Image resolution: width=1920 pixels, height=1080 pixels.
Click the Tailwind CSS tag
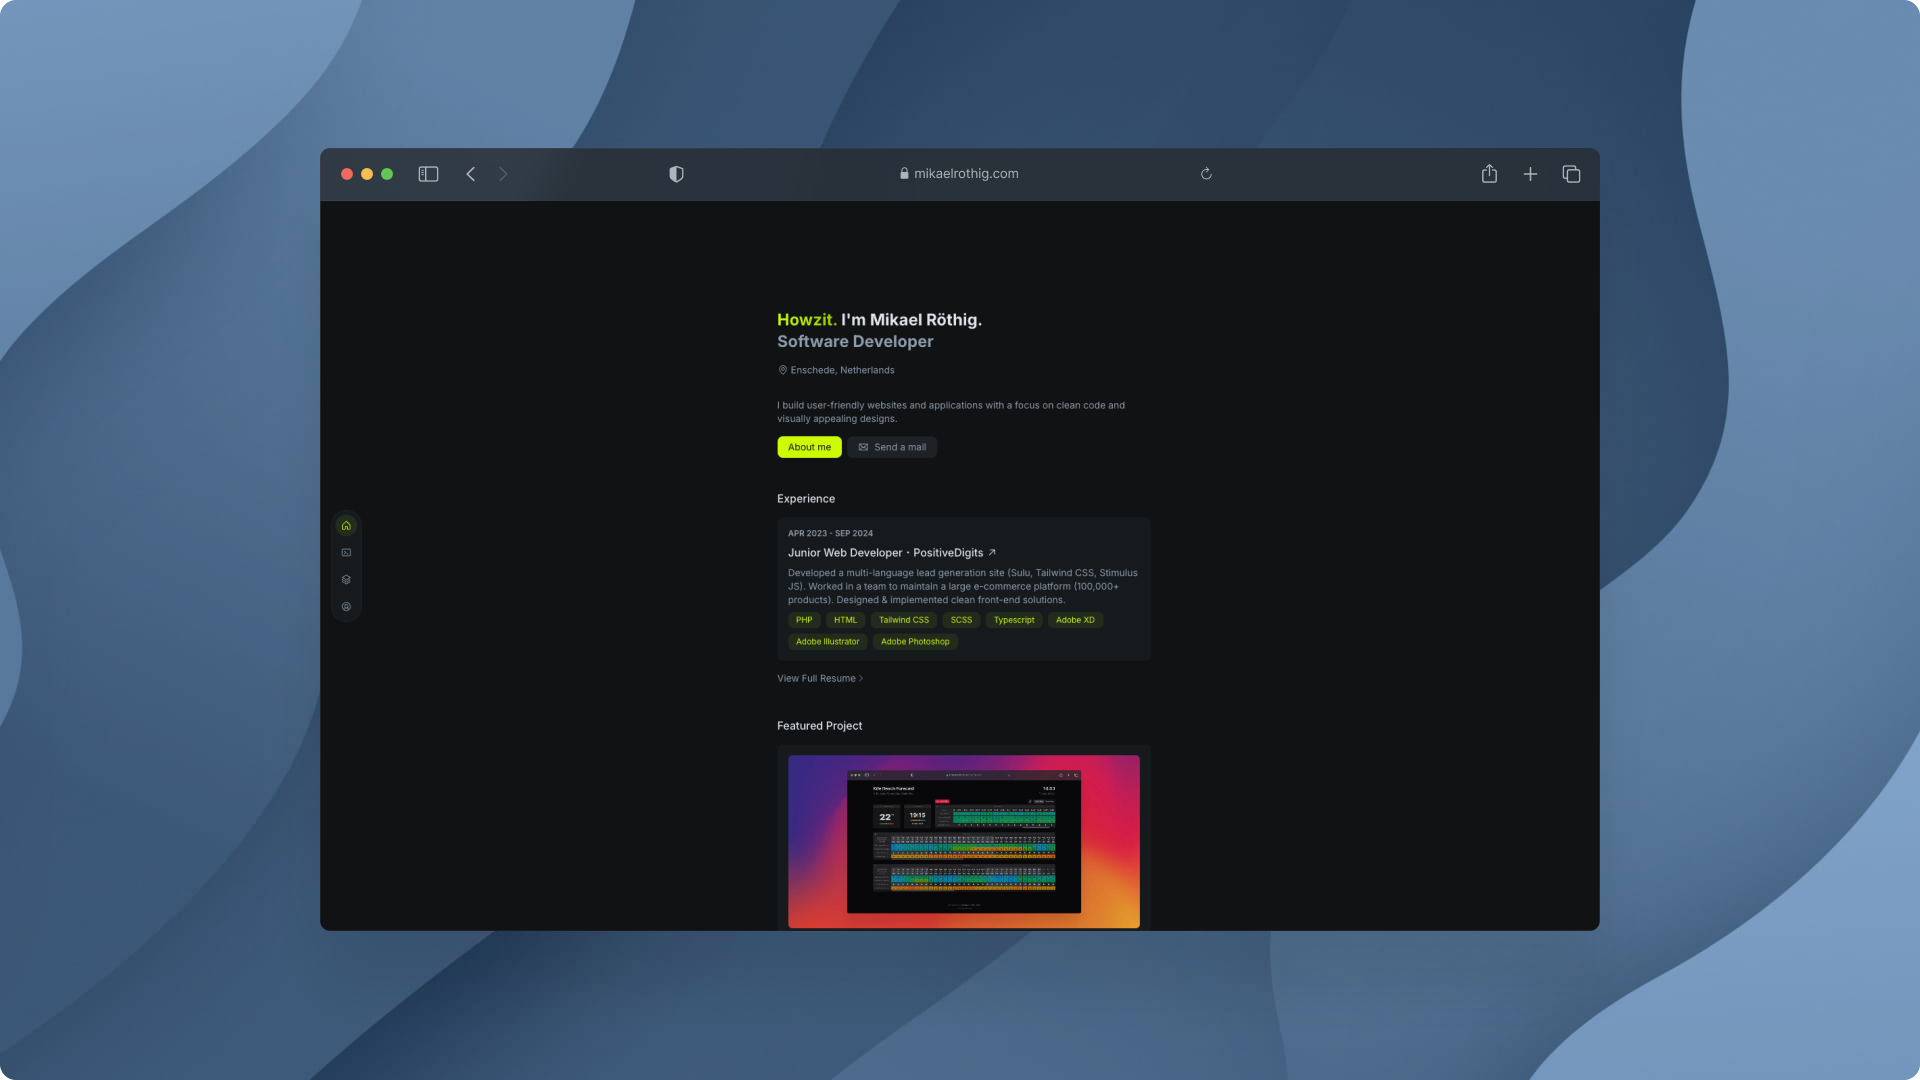click(903, 620)
